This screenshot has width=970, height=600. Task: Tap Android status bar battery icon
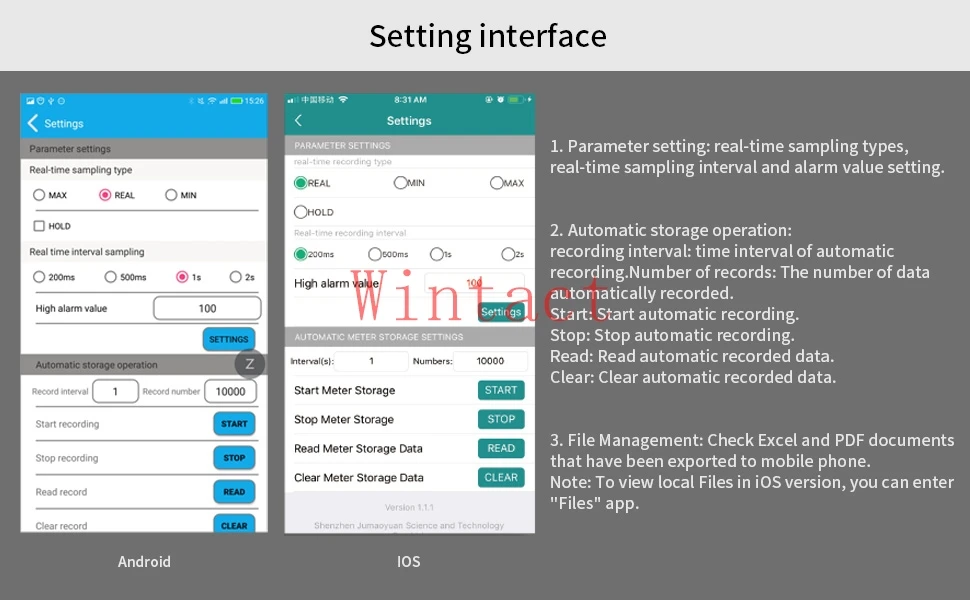point(236,101)
